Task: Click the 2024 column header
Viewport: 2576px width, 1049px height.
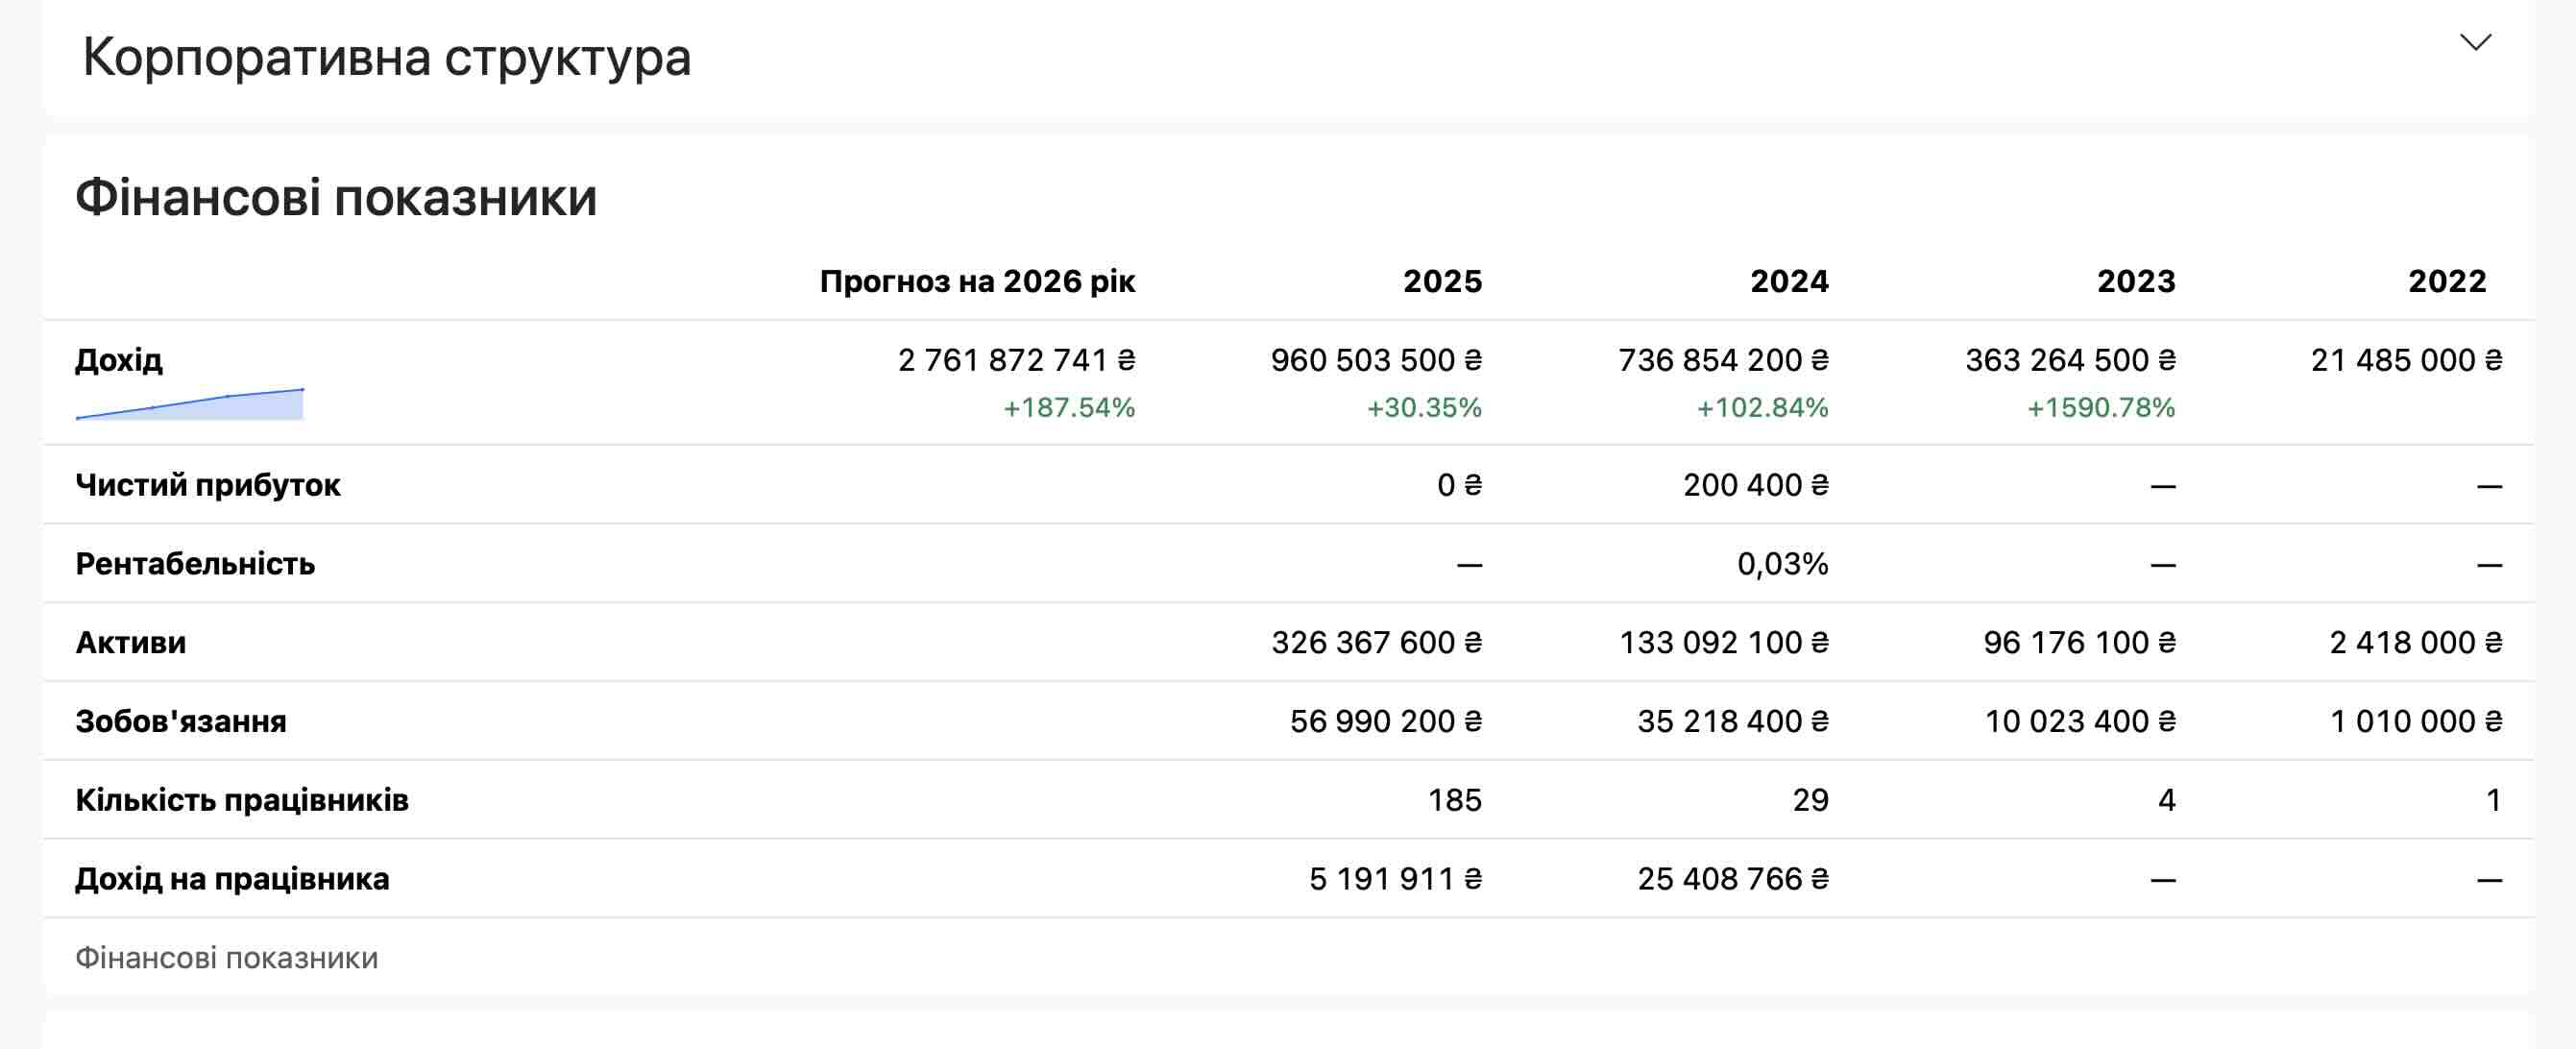Action: point(1788,281)
